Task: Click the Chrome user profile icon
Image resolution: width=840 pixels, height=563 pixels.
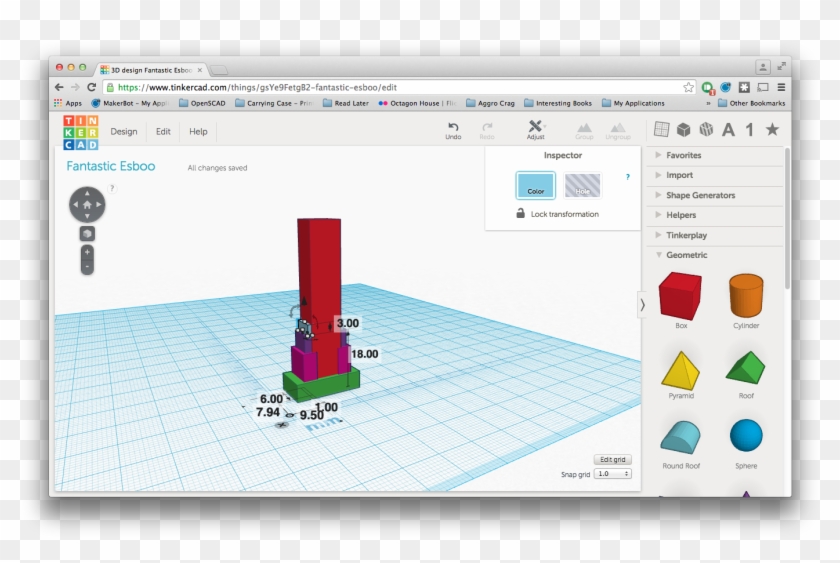Action: point(763,67)
